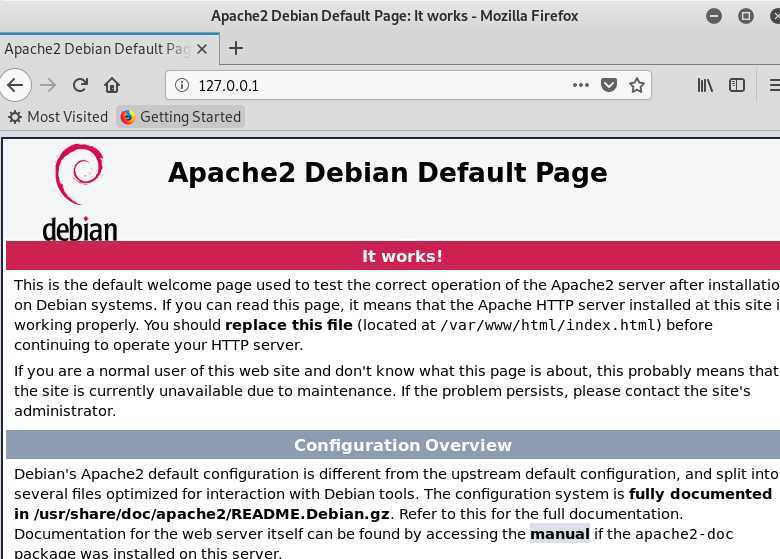Screen dimensions: 780x559
Task: Bookmark this page with star icon
Action: click(637, 85)
